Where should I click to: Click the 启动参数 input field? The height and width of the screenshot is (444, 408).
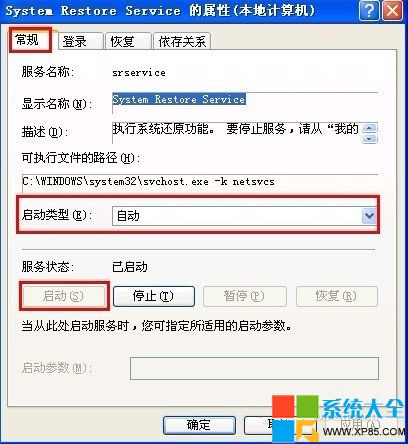254,368
